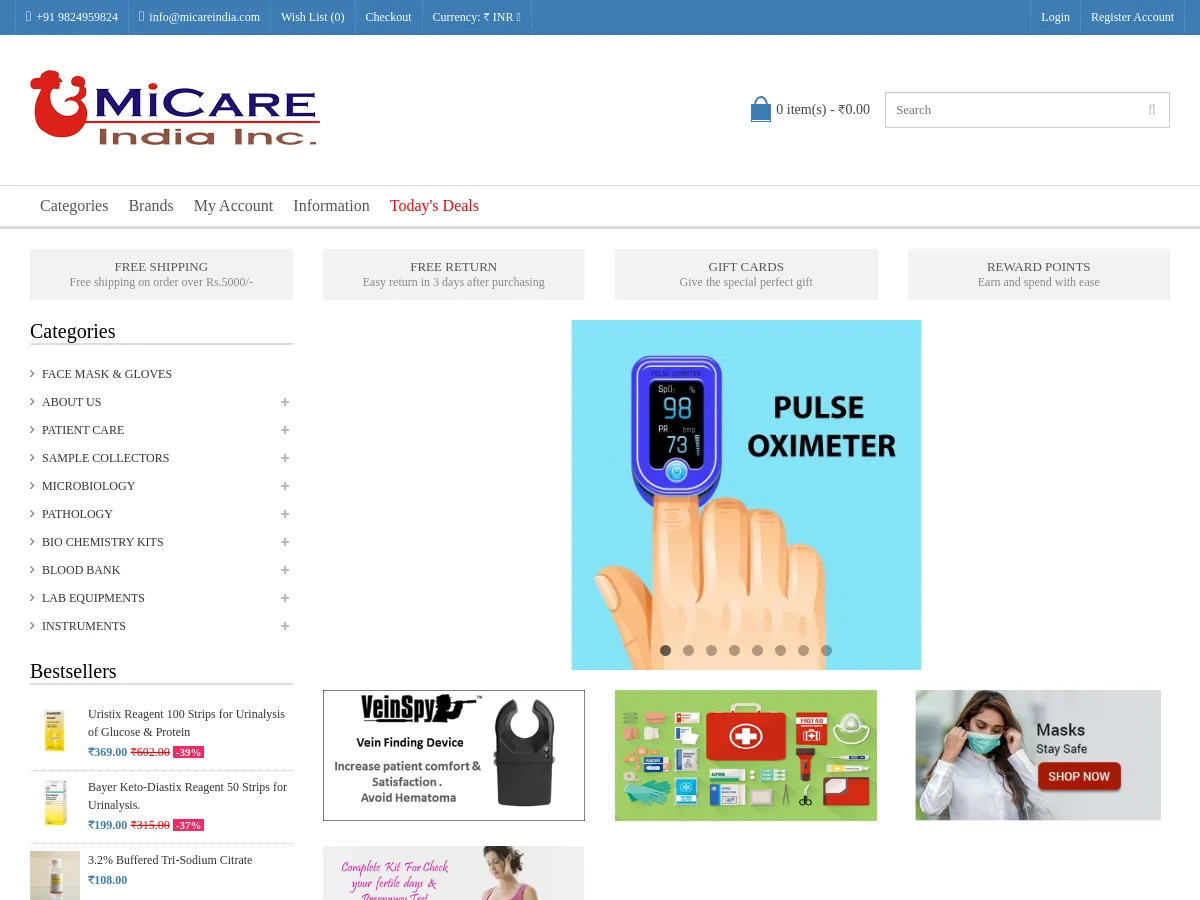The image size is (1200, 900).
Task: Open 3.2% Buffered Tri-Sodium Citrate link
Action: (170, 860)
